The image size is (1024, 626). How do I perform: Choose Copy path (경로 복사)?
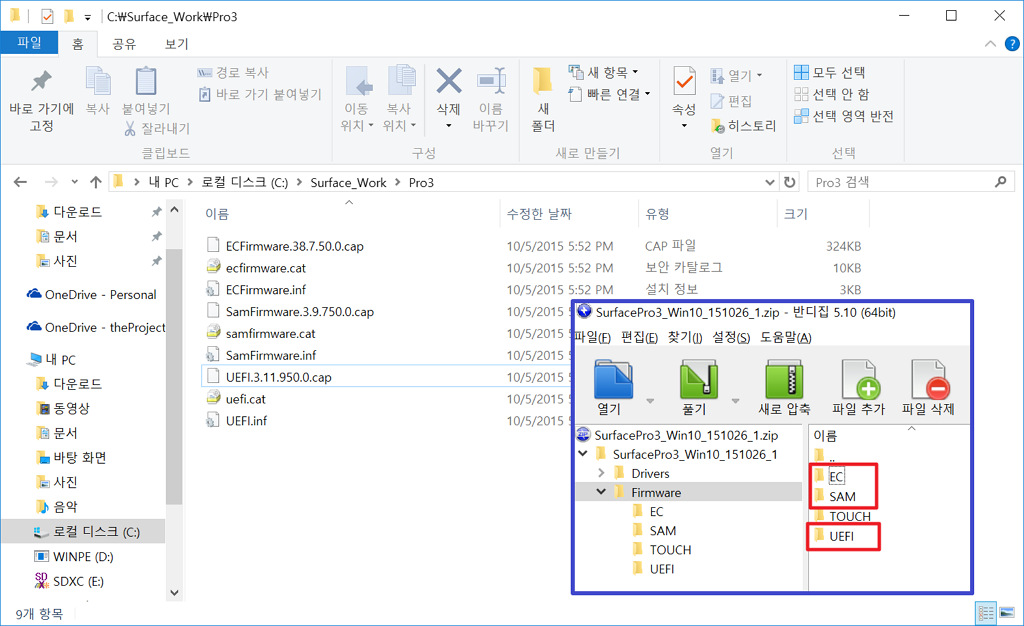(233, 72)
